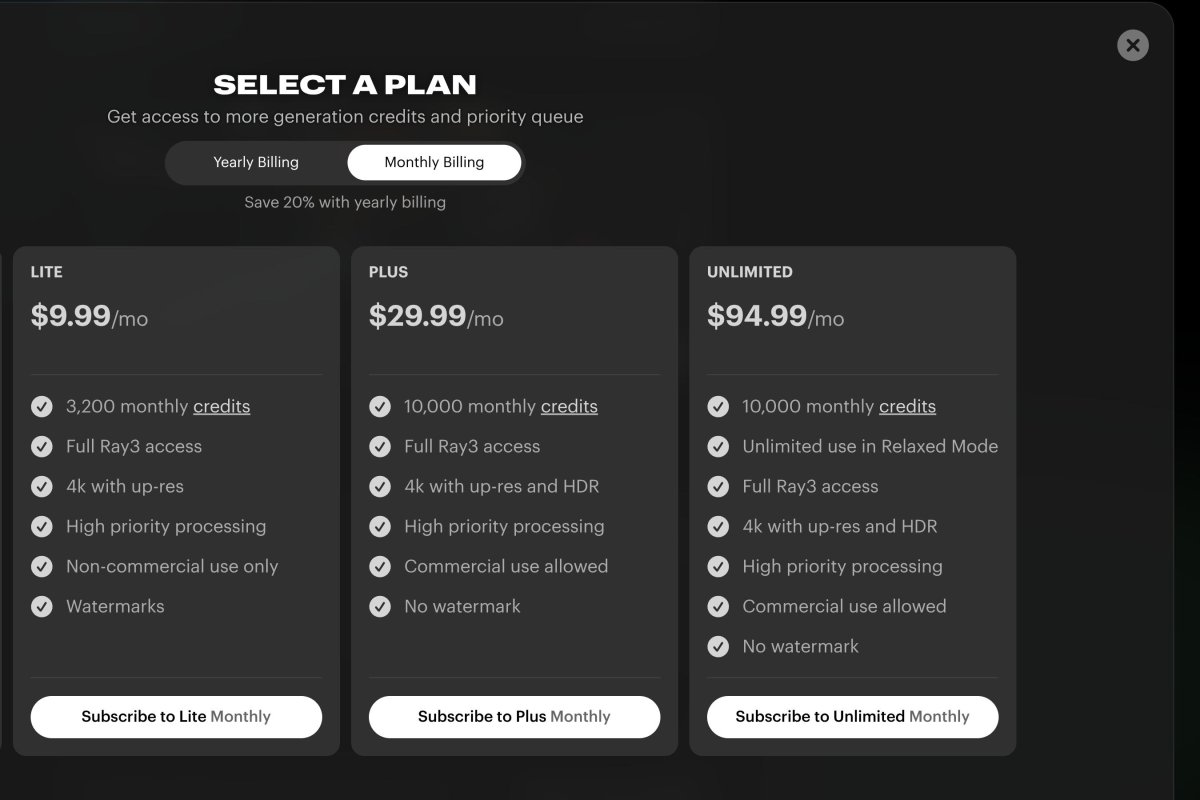This screenshot has height=800, width=1200.
Task: Subscribe to Unlimited Monthly plan
Action: [852, 717]
